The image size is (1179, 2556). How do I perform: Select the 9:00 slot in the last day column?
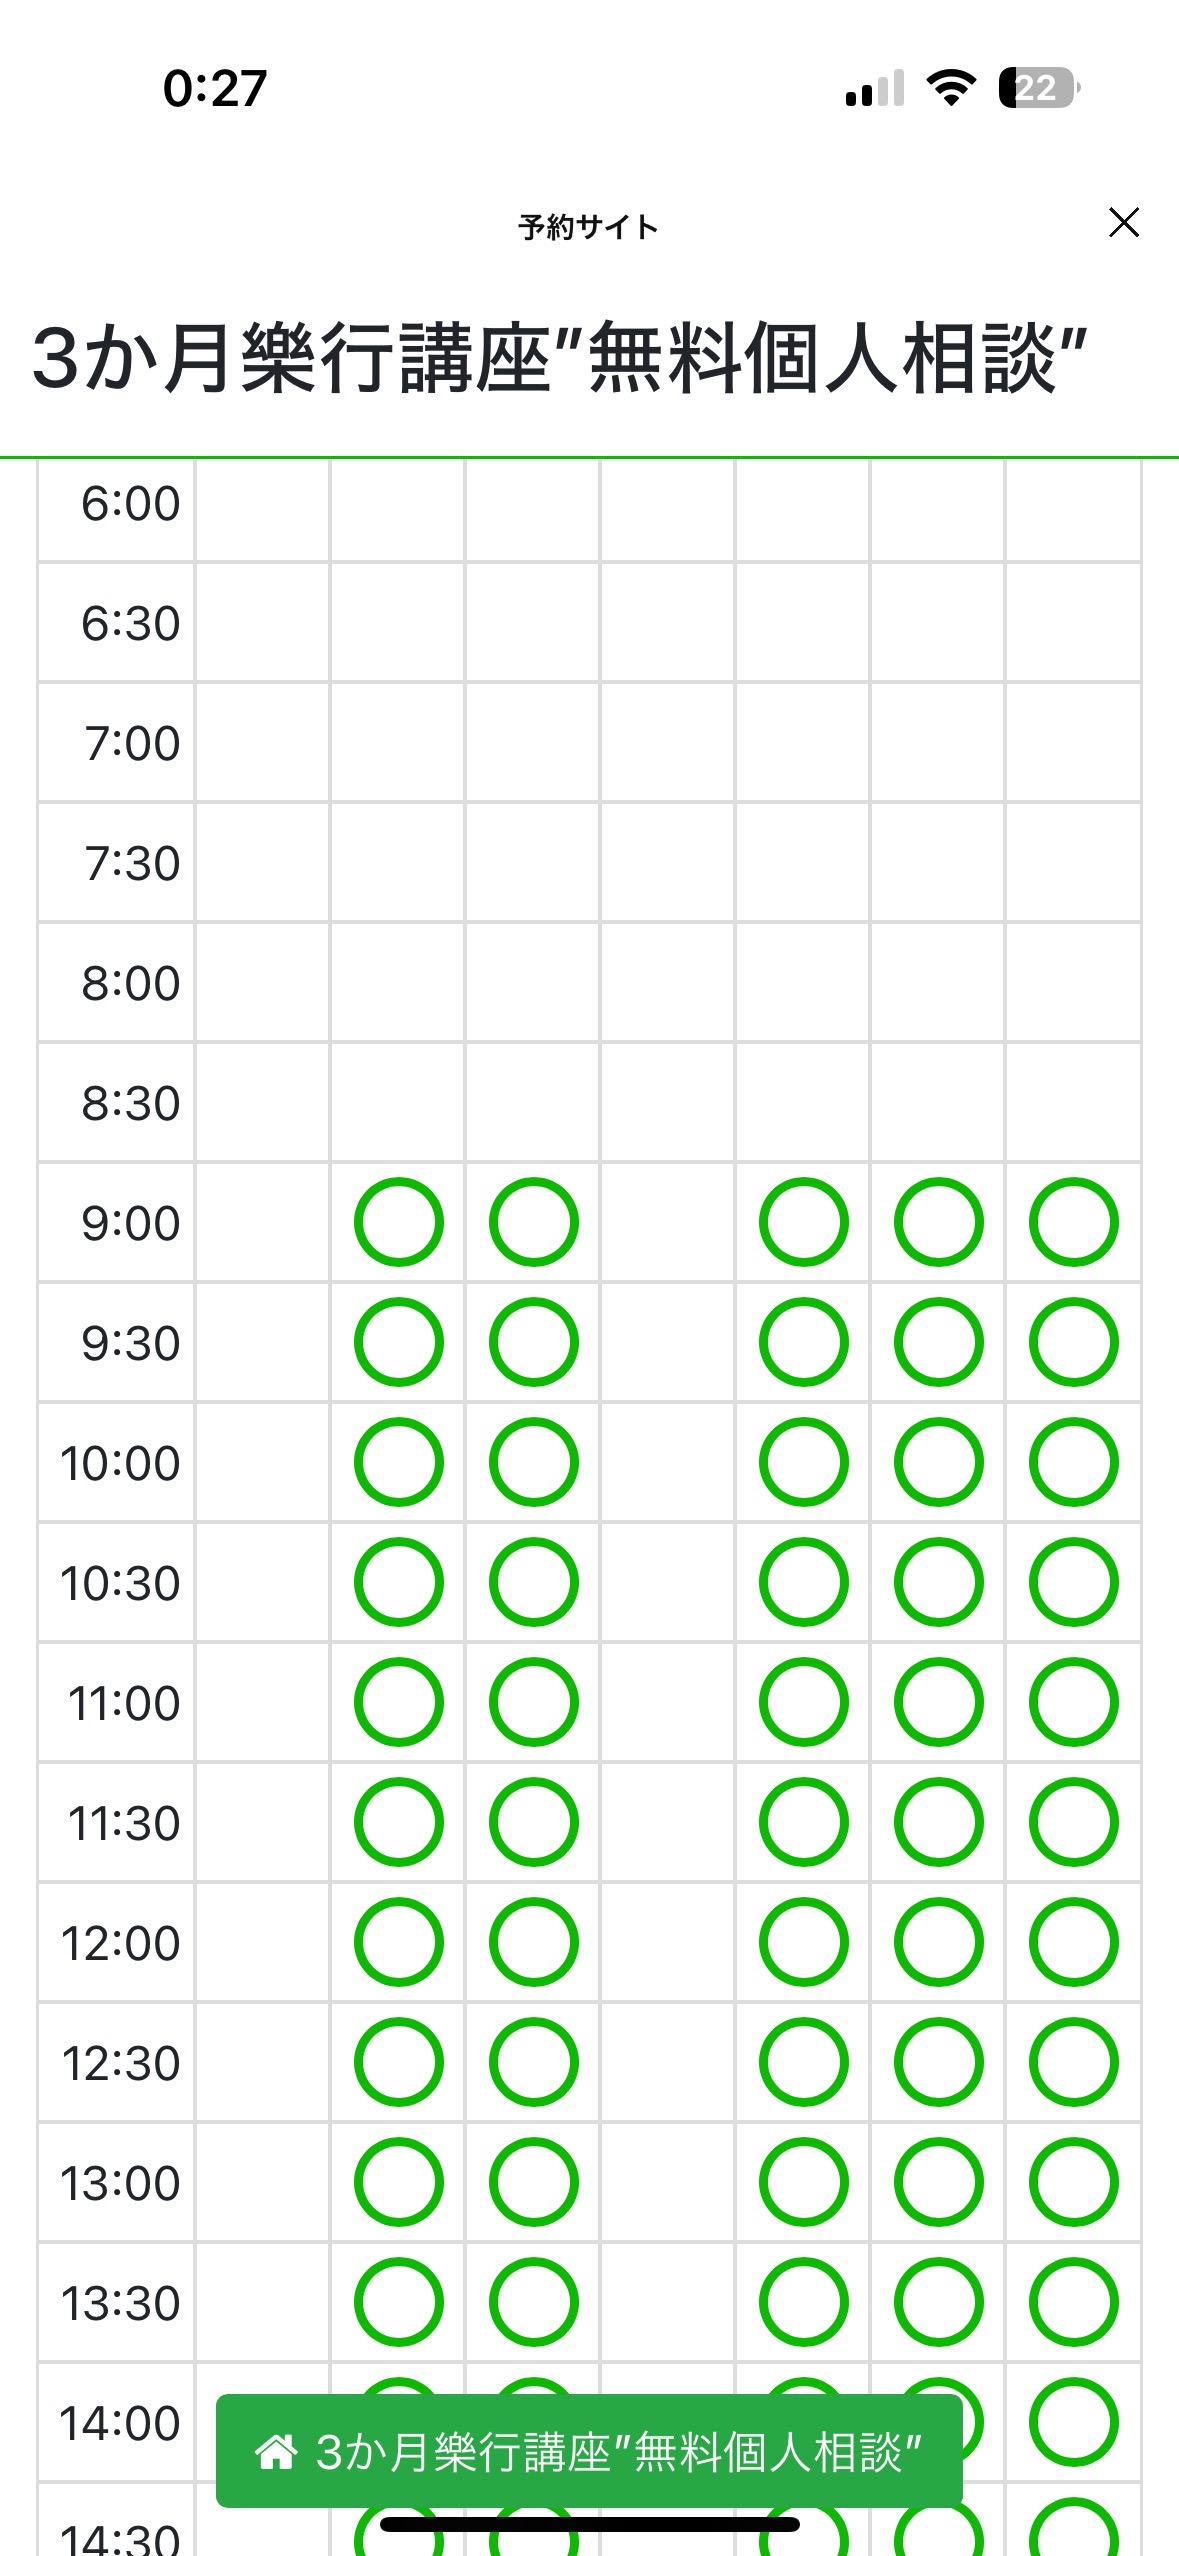pos(1073,1222)
